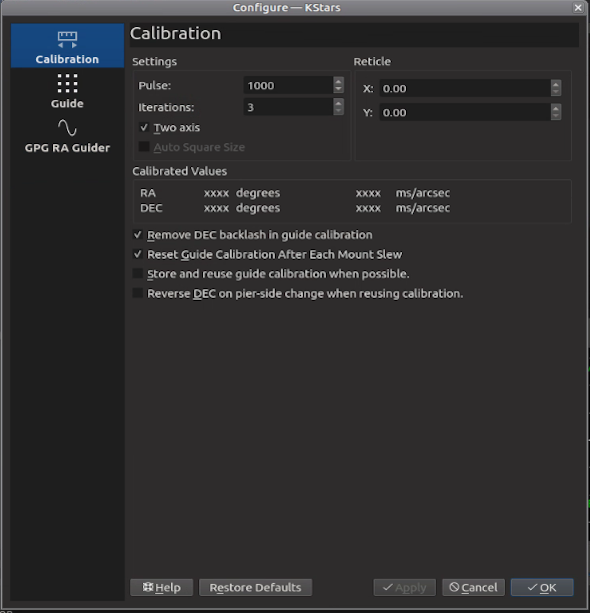590x613 pixels.
Task: Click the Help button
Action: point(161,587)
